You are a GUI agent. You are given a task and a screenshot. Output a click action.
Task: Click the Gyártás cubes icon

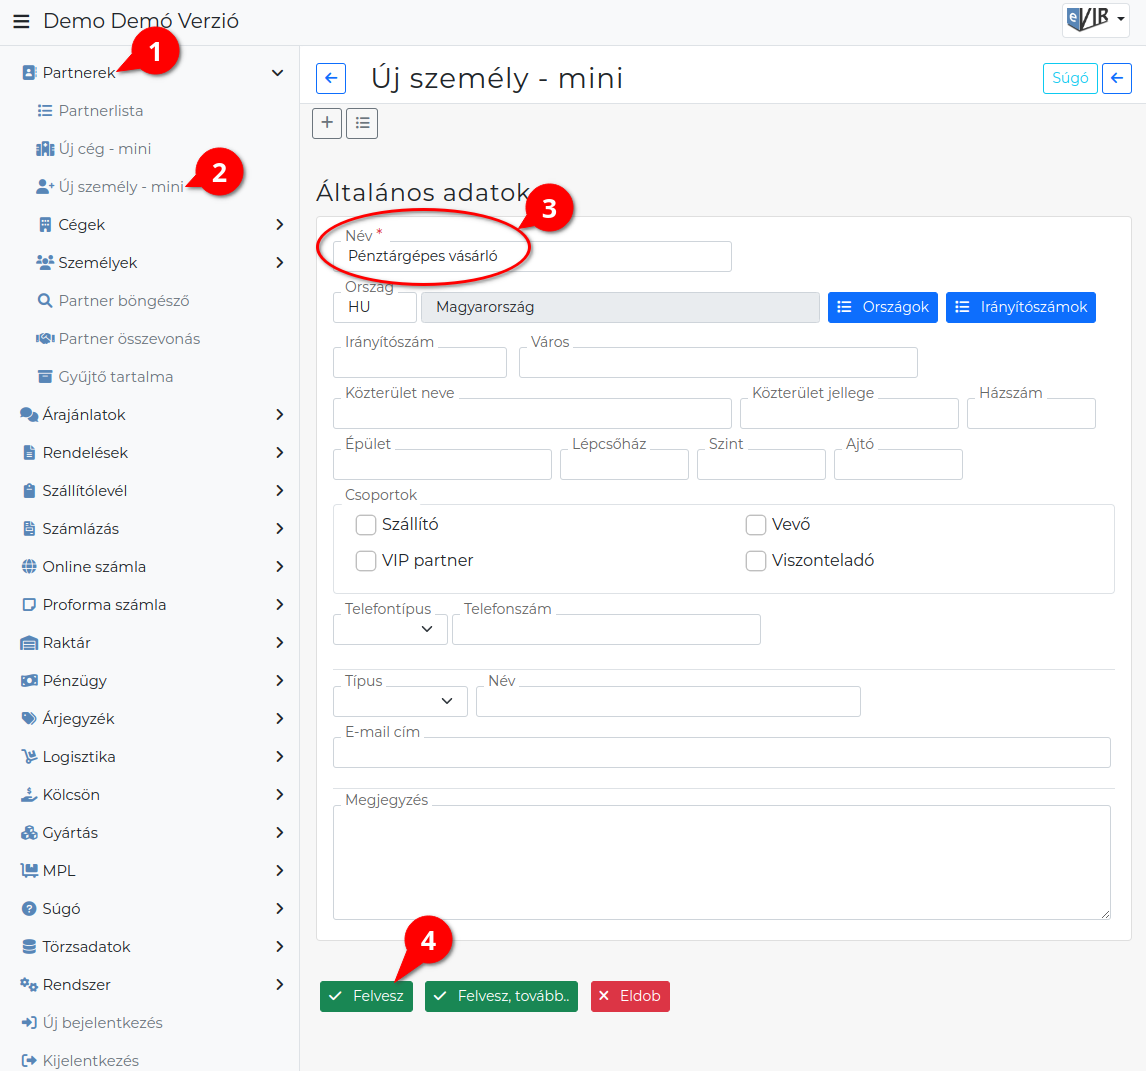[x=29, y=833]
